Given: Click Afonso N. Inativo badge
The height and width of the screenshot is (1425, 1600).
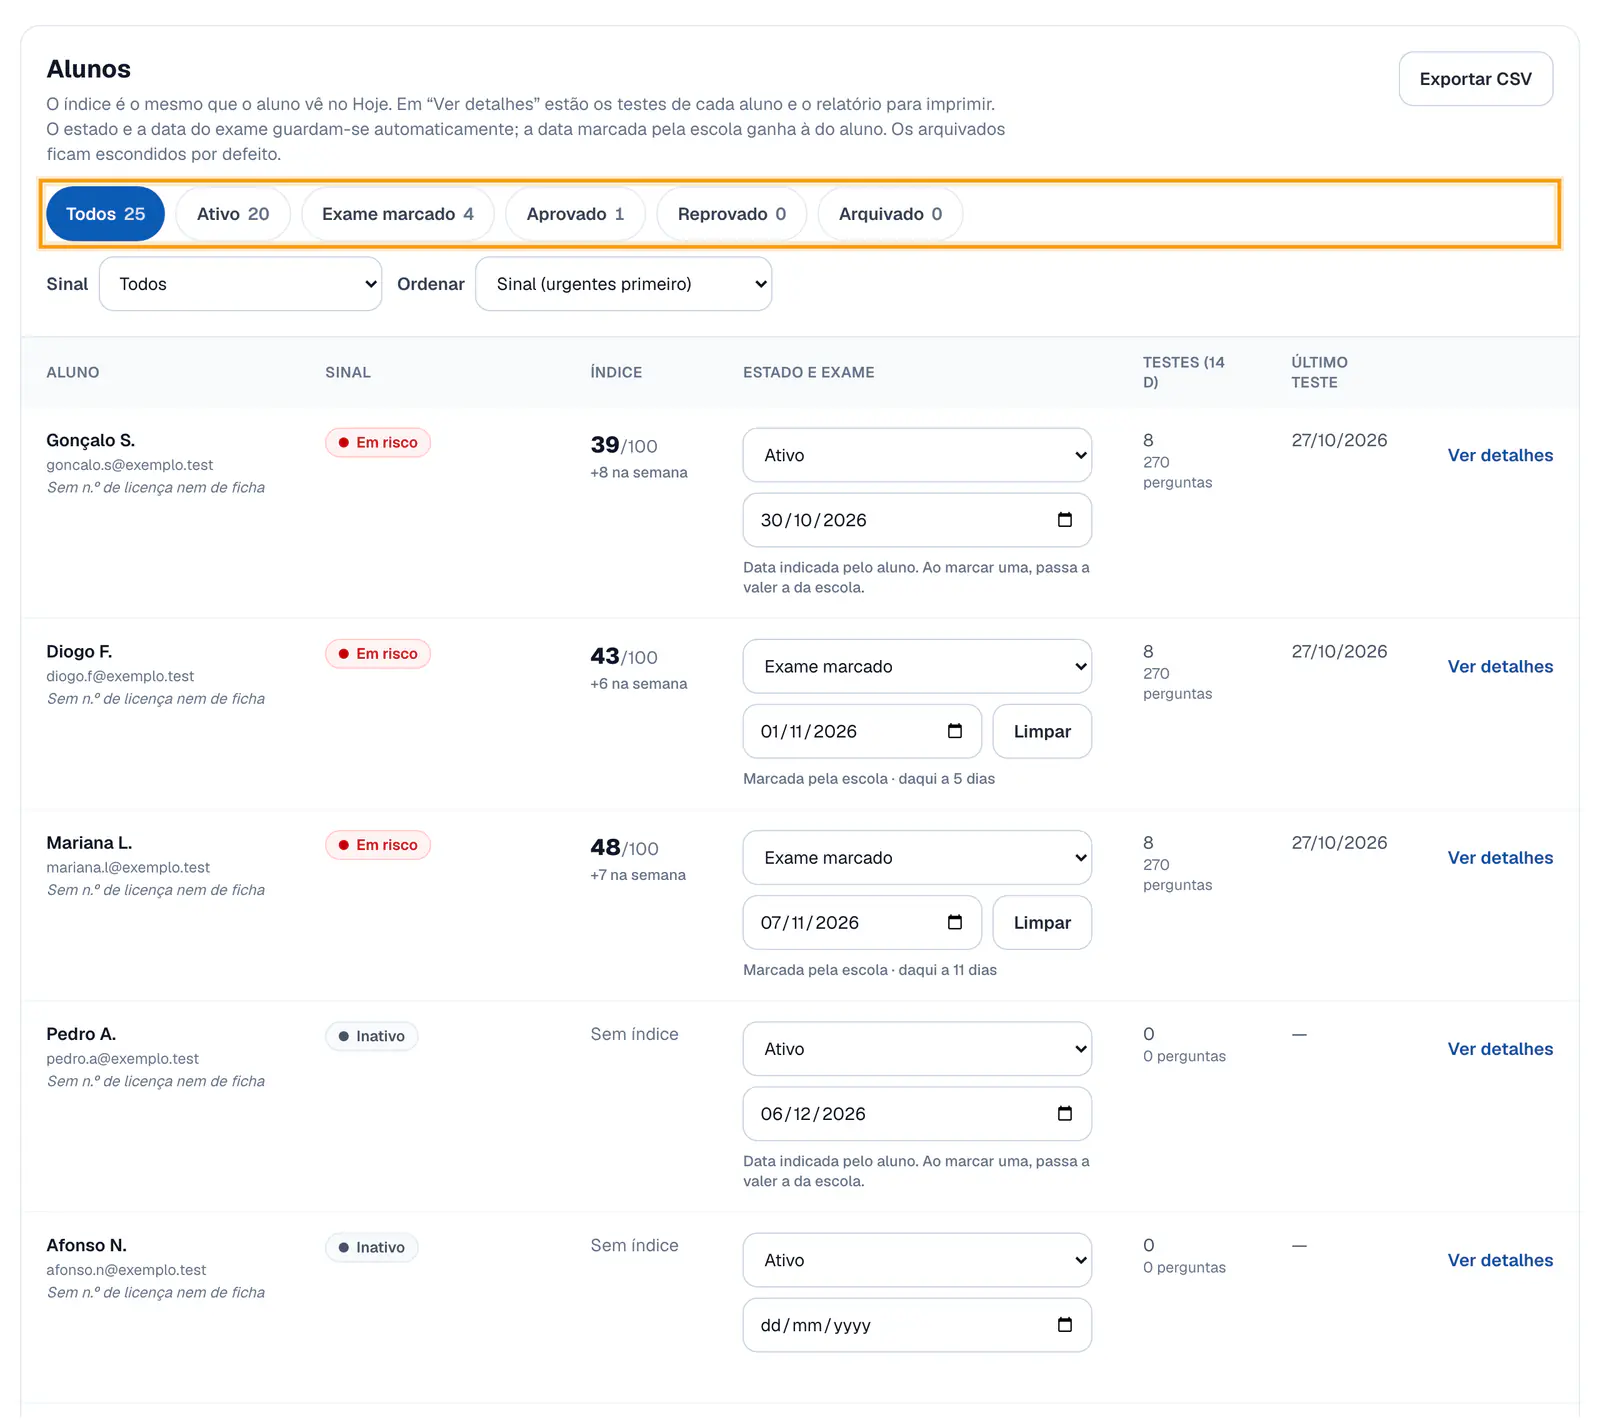Looking at the screenshot, I should coord(371,1247).
